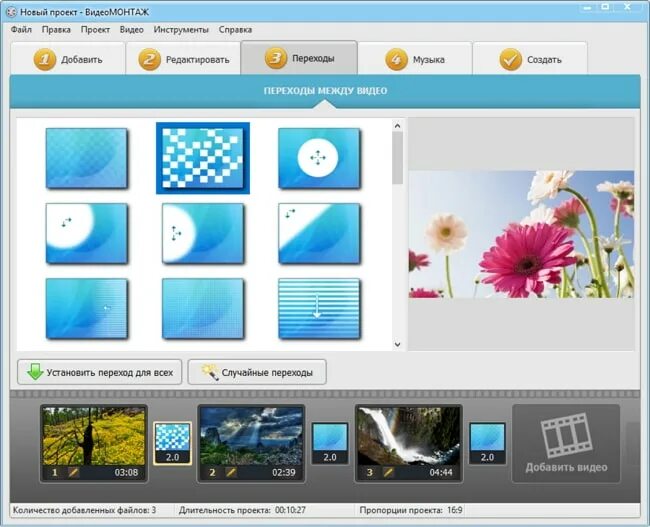The height and width of the screenshot is (527, 650).
Task: Click the flower preview image
Action: click(521, 234)
